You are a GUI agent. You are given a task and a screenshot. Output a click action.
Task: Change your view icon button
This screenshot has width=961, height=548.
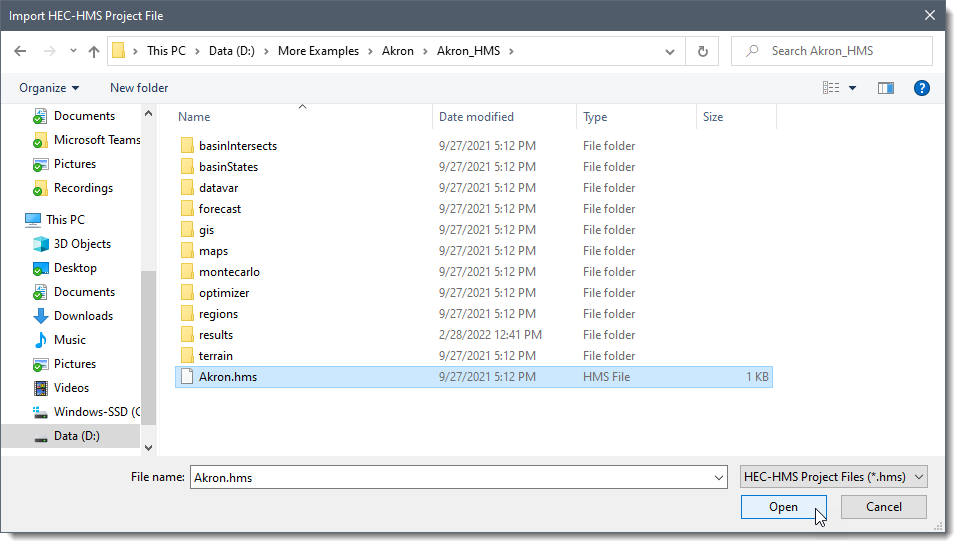click(830, 88)
